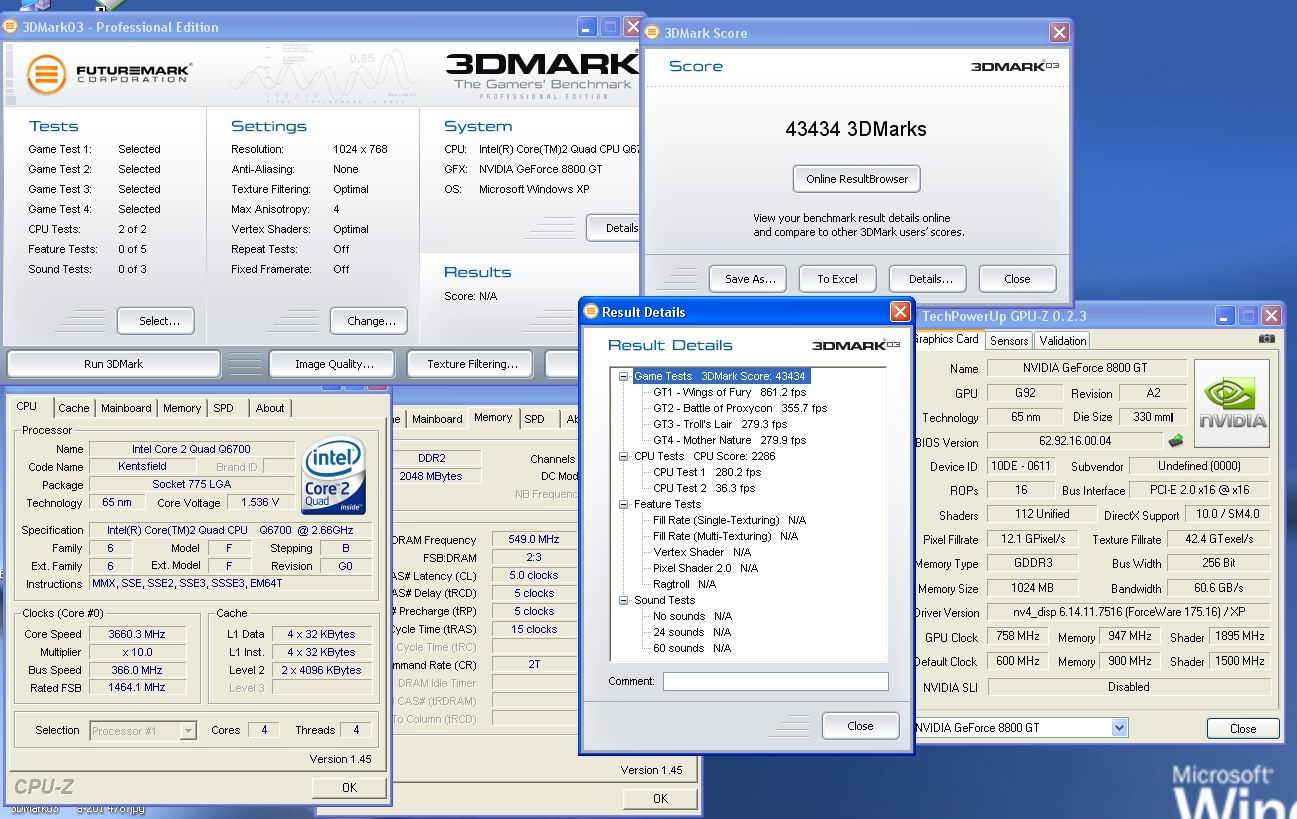The height and width of the screenshot is (819, 1297).
Task: Click the GPU-Z screenshot camera icon
Action: 1267,339
